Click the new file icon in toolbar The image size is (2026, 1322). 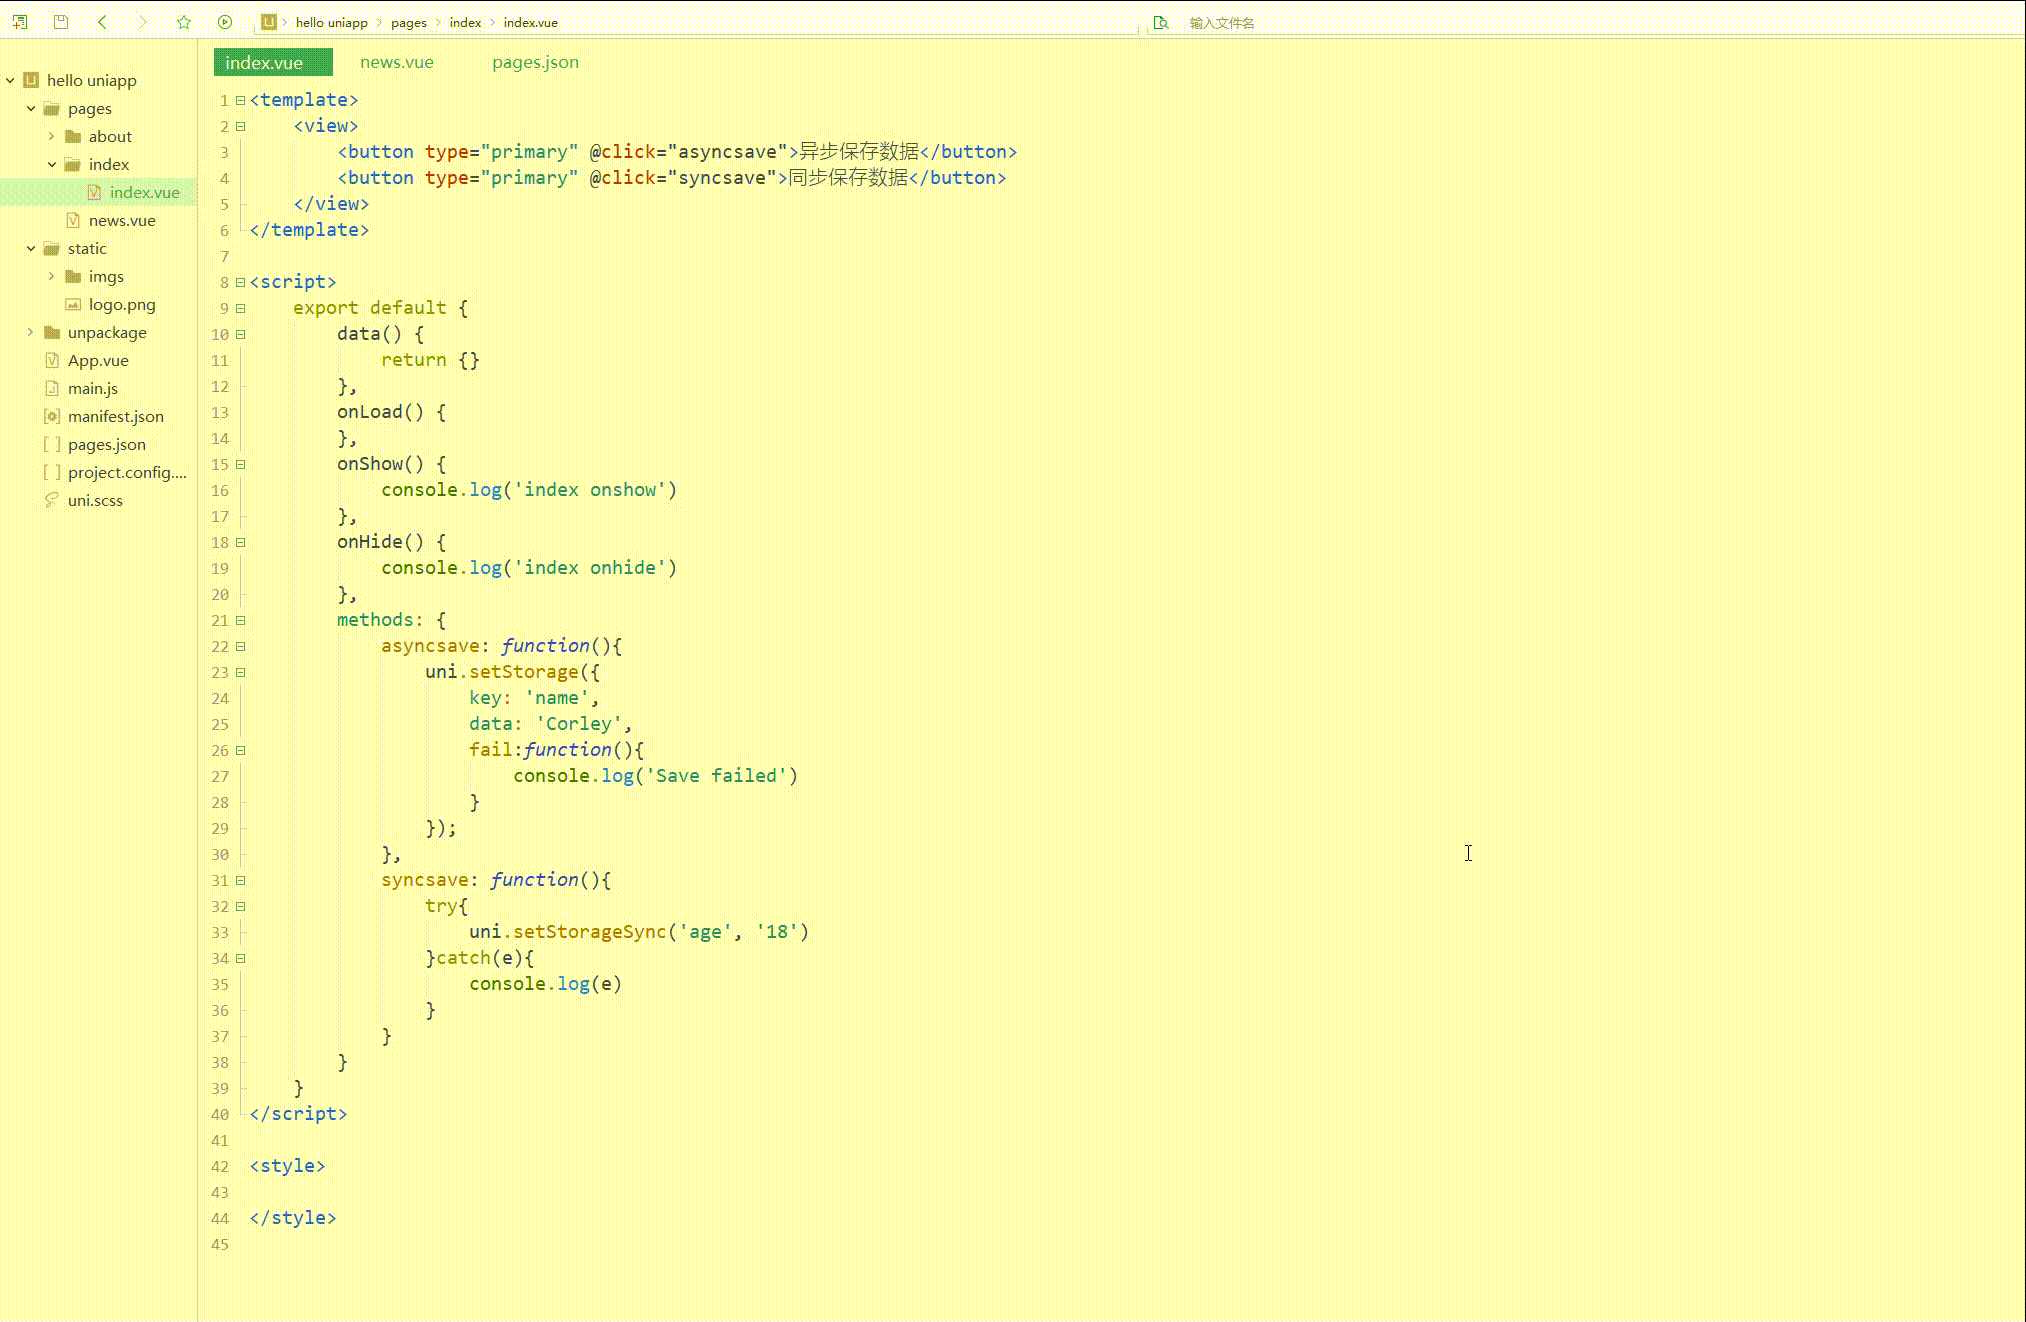tap(20, 22)
